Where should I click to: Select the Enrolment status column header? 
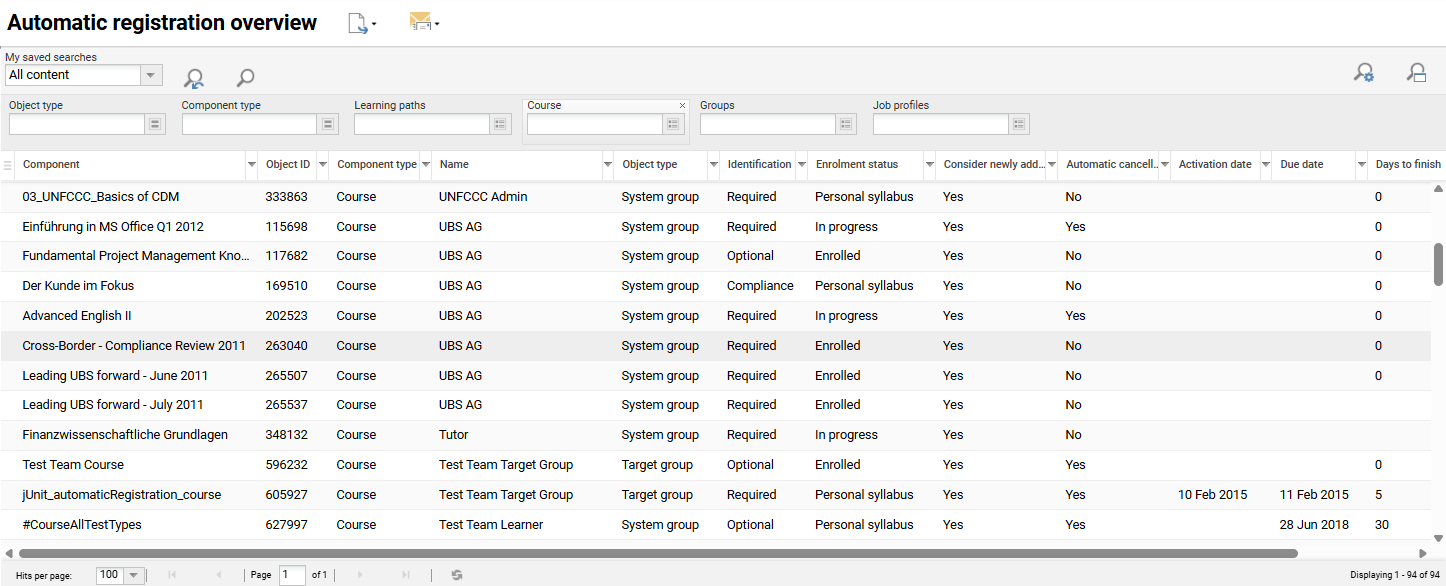coord(860,164)
